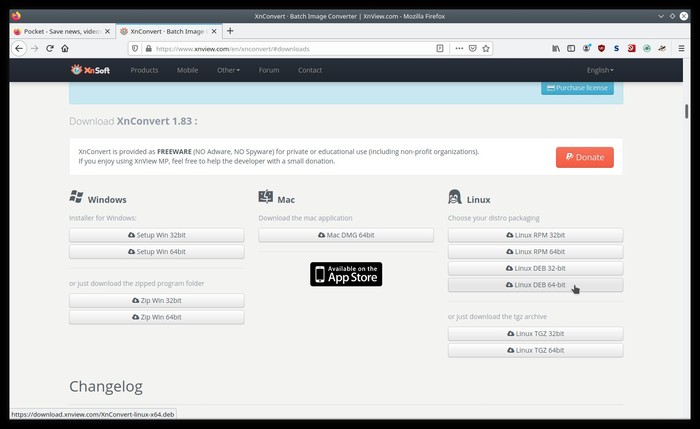This screenshot has height=429, width=700.
Task: Download Linux TGZ 32bit
Action: [x=535, y=333]
